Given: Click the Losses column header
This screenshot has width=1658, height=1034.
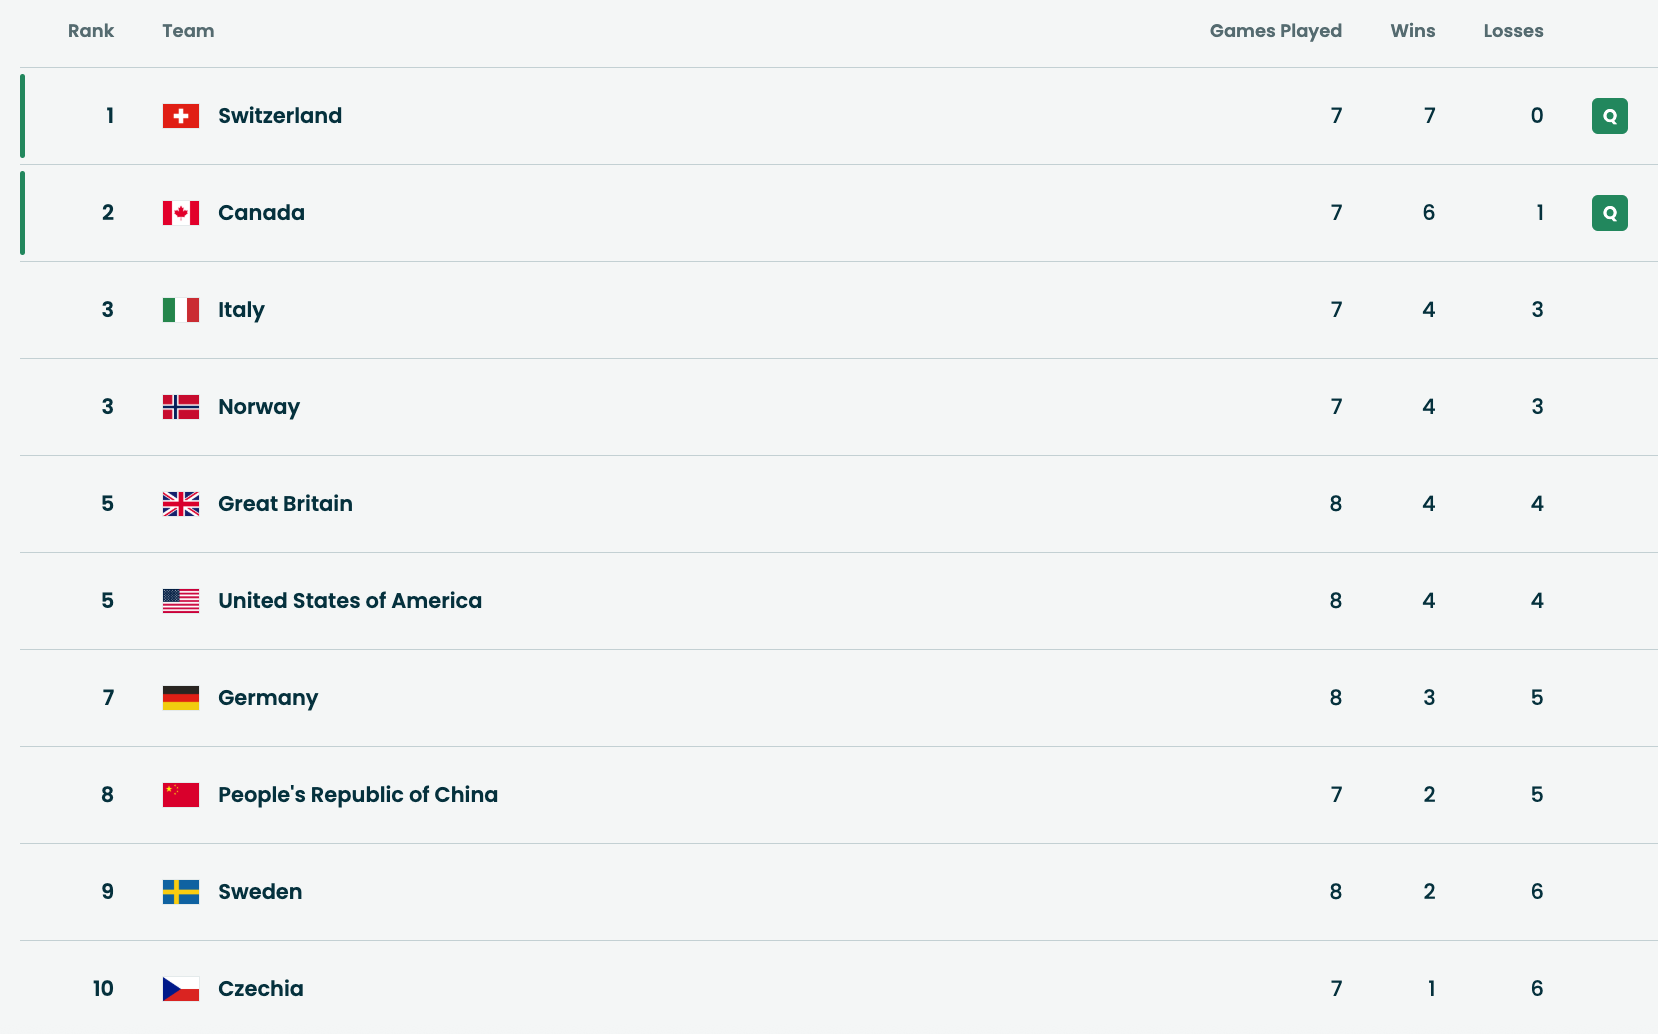Looking at the screenshot, I should pyautogui.click(x=1513, y=31).
